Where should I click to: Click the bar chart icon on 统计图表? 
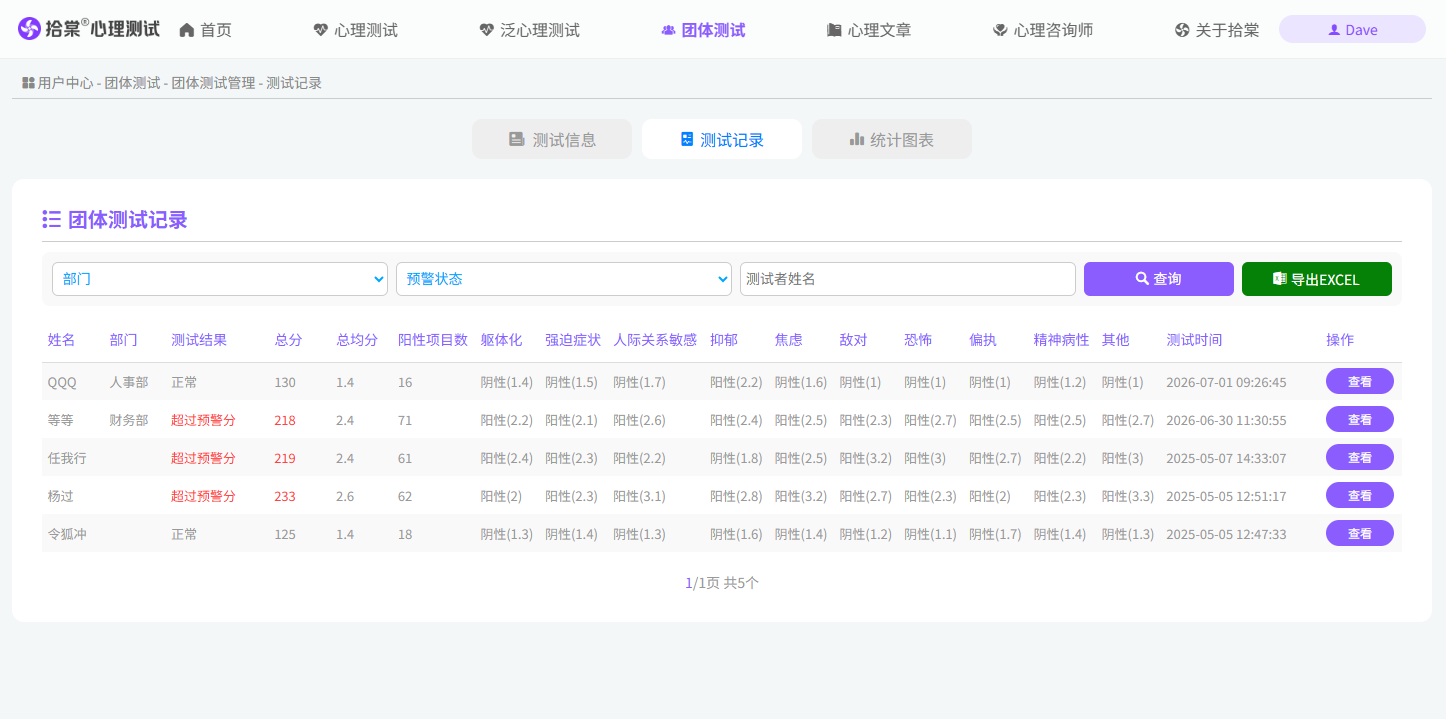pos(857,139)
